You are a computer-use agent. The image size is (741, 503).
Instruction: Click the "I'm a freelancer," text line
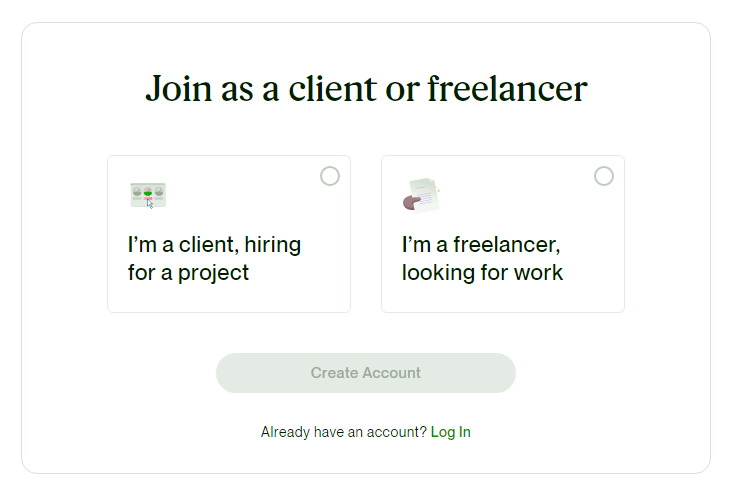pos(481,245)
